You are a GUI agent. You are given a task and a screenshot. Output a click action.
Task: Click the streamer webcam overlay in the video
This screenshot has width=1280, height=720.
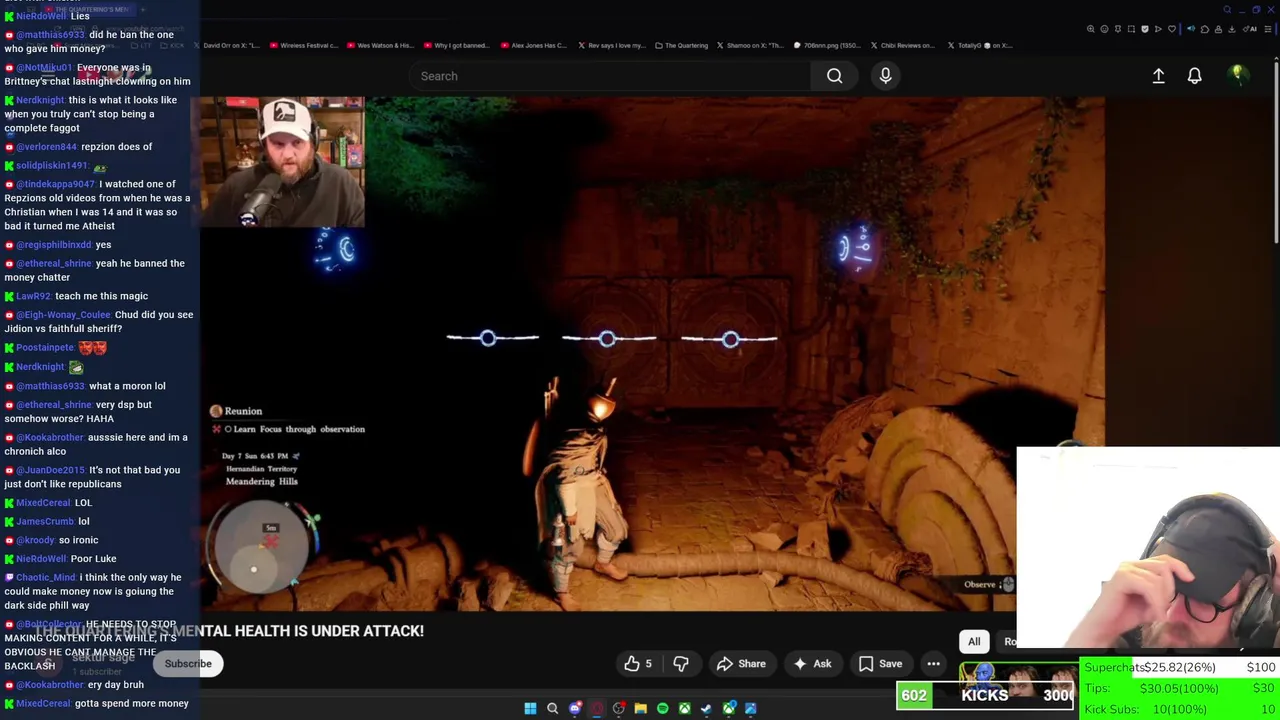click(283, 162)
